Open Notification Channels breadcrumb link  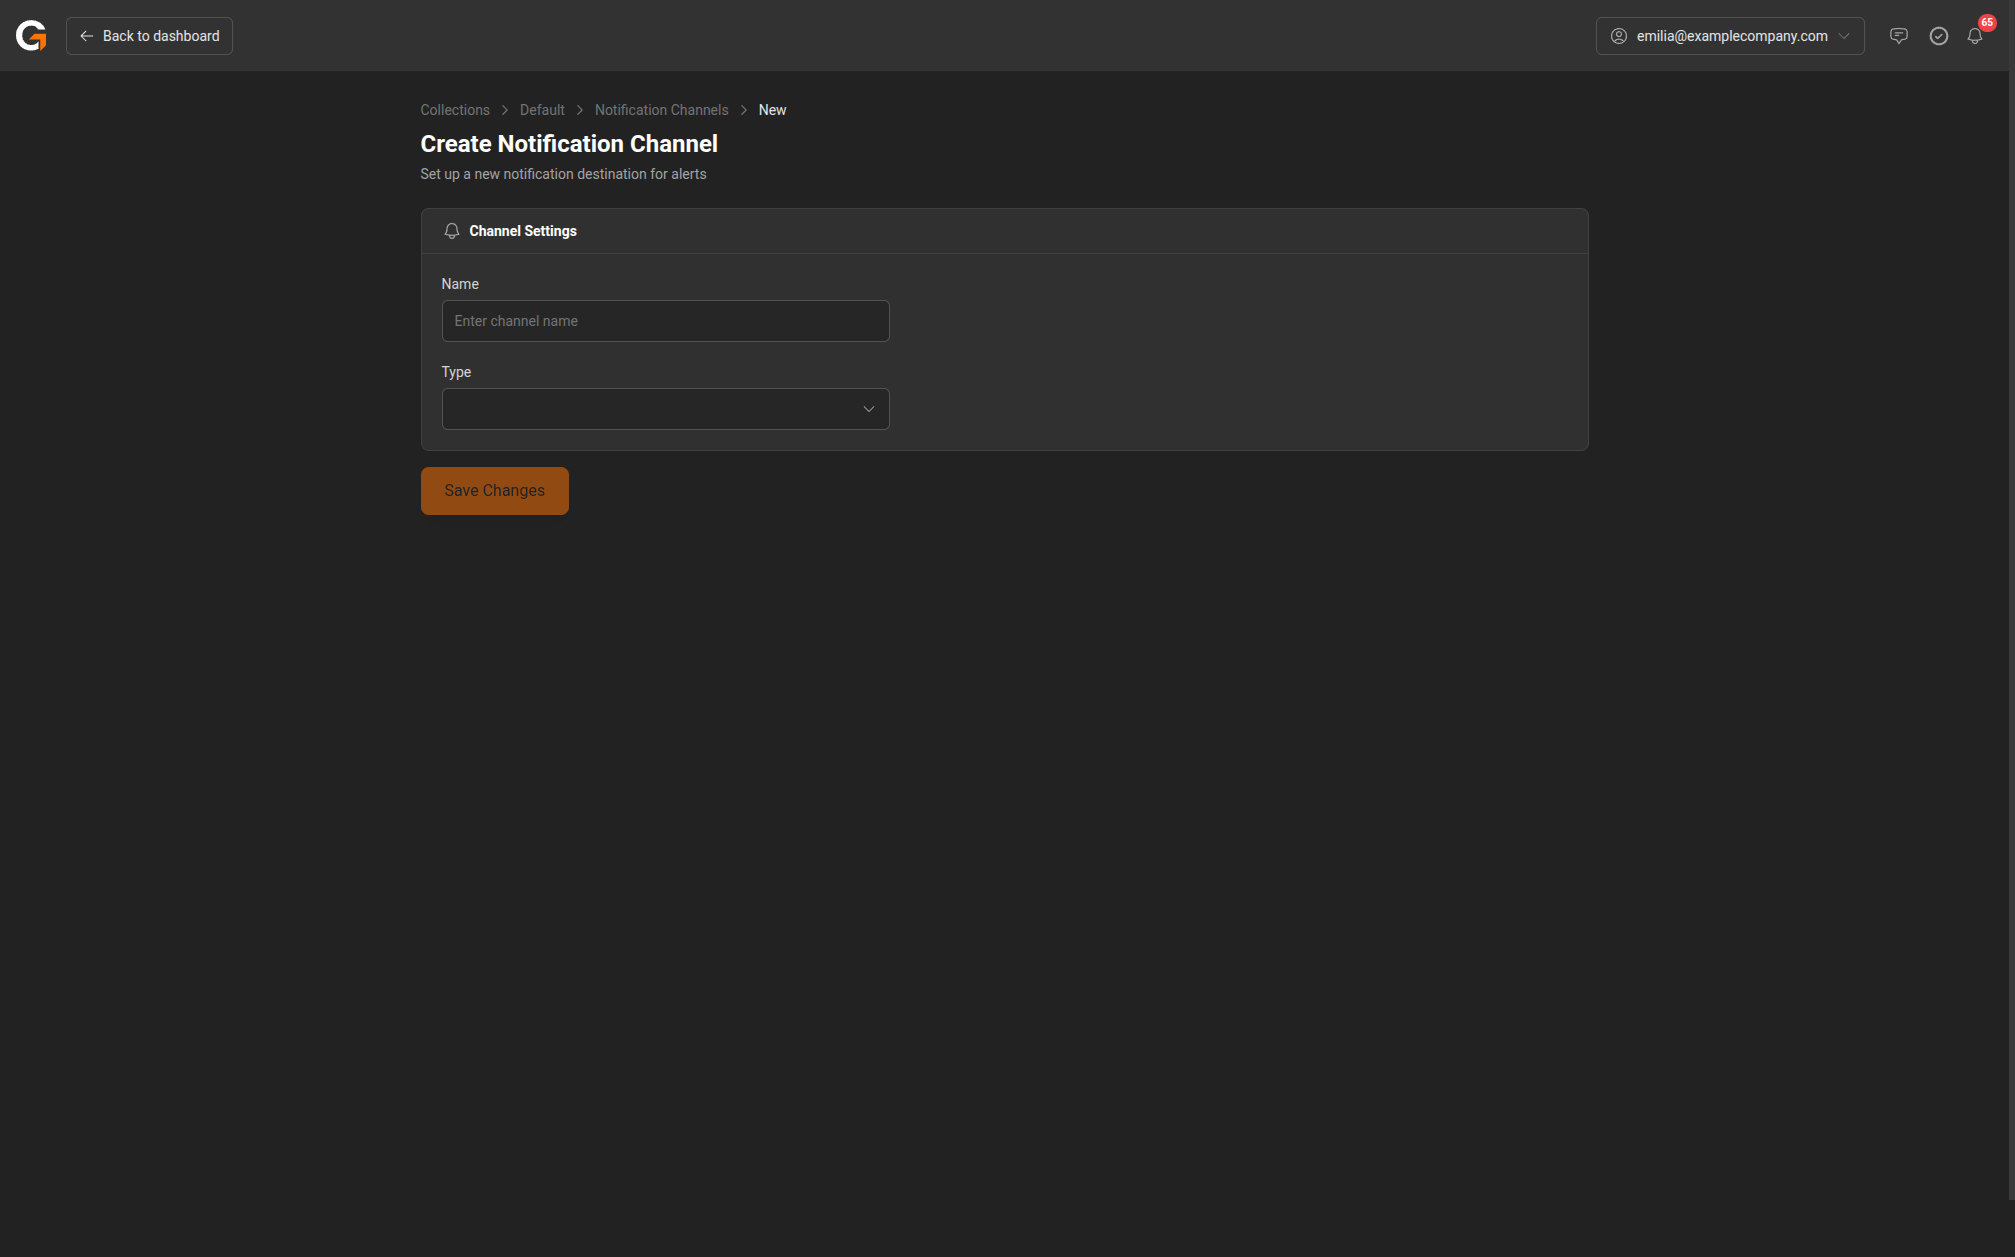click(661, 110)
